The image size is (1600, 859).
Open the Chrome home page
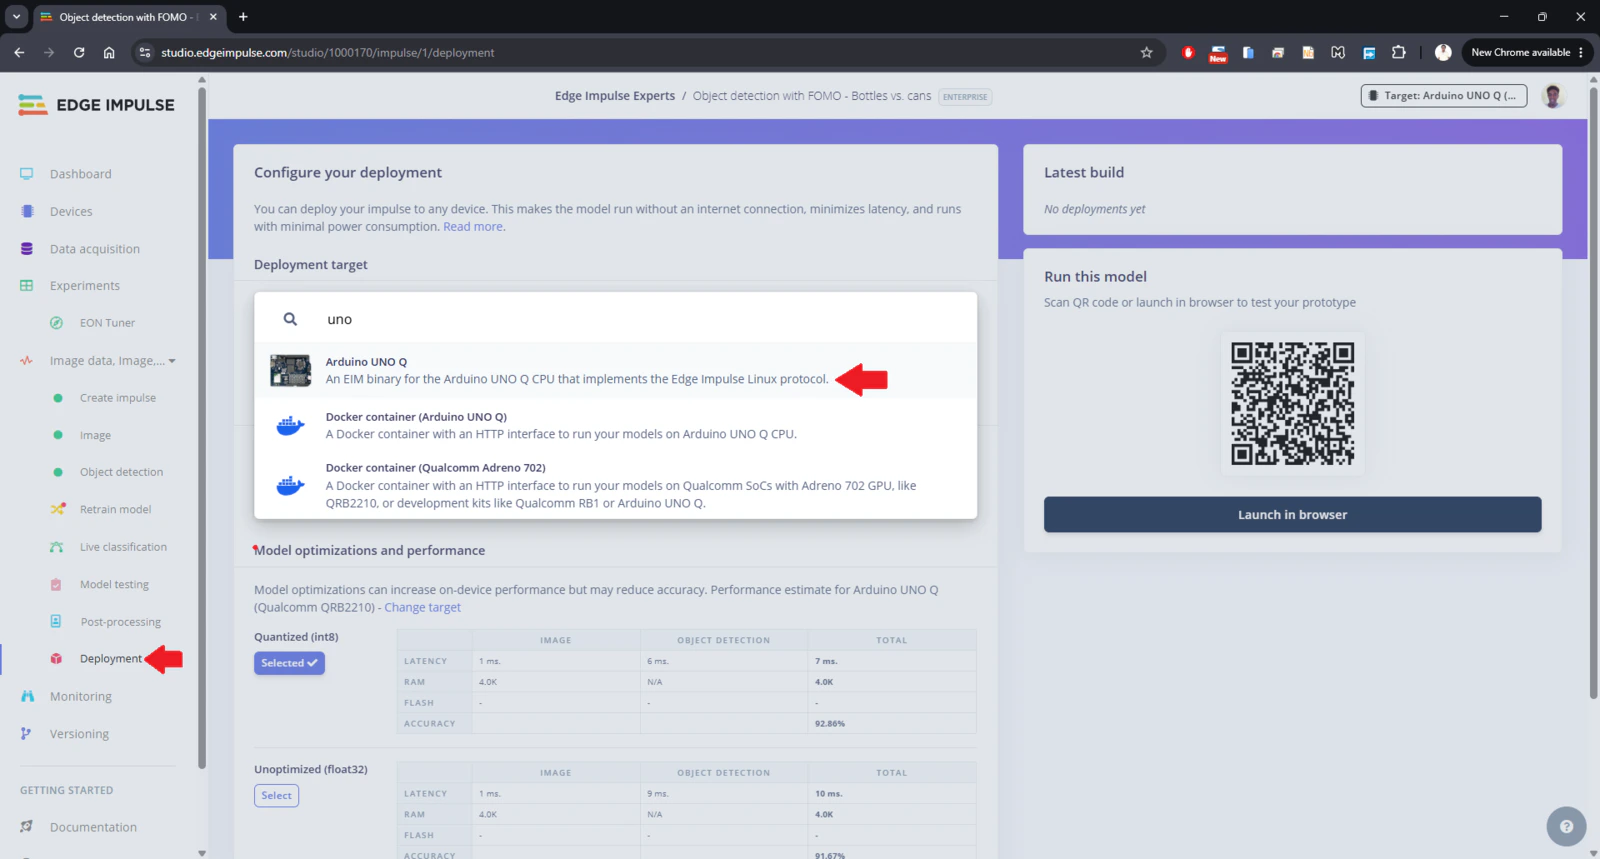tap(109, 52)
